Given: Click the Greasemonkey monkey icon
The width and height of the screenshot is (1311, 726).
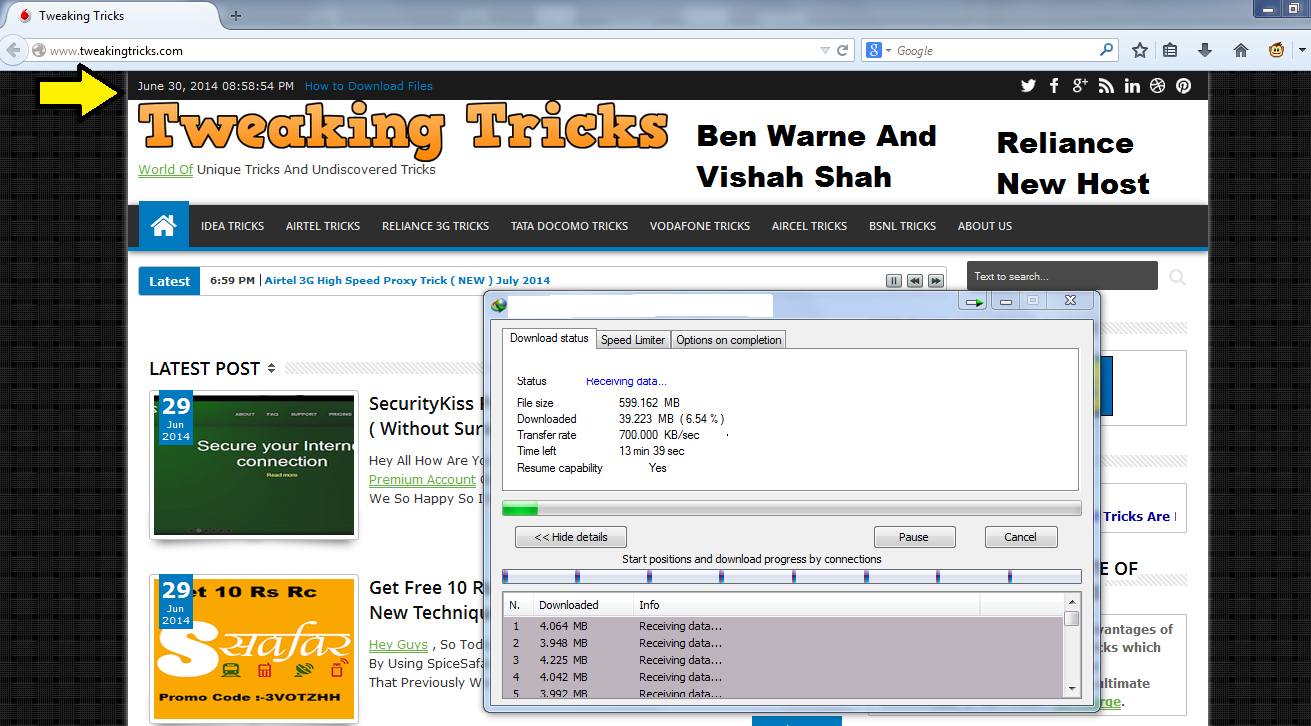Looking at the screenshot, I should click(1276, 50).
